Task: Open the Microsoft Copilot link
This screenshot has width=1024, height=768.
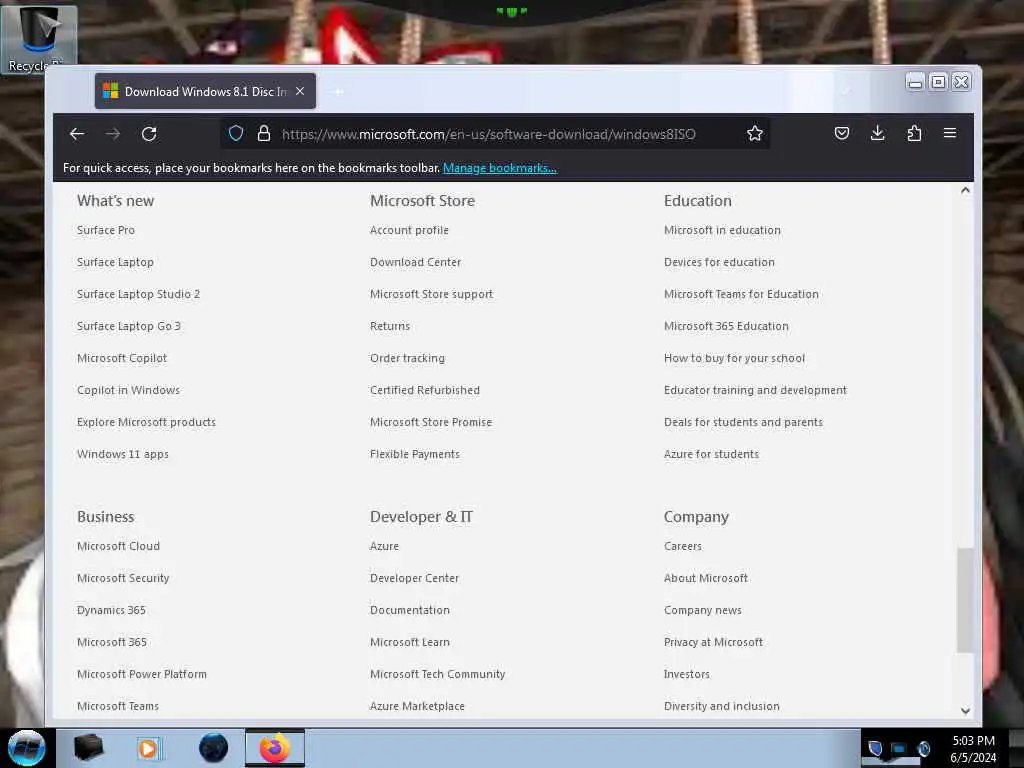Action: point(122,358)
